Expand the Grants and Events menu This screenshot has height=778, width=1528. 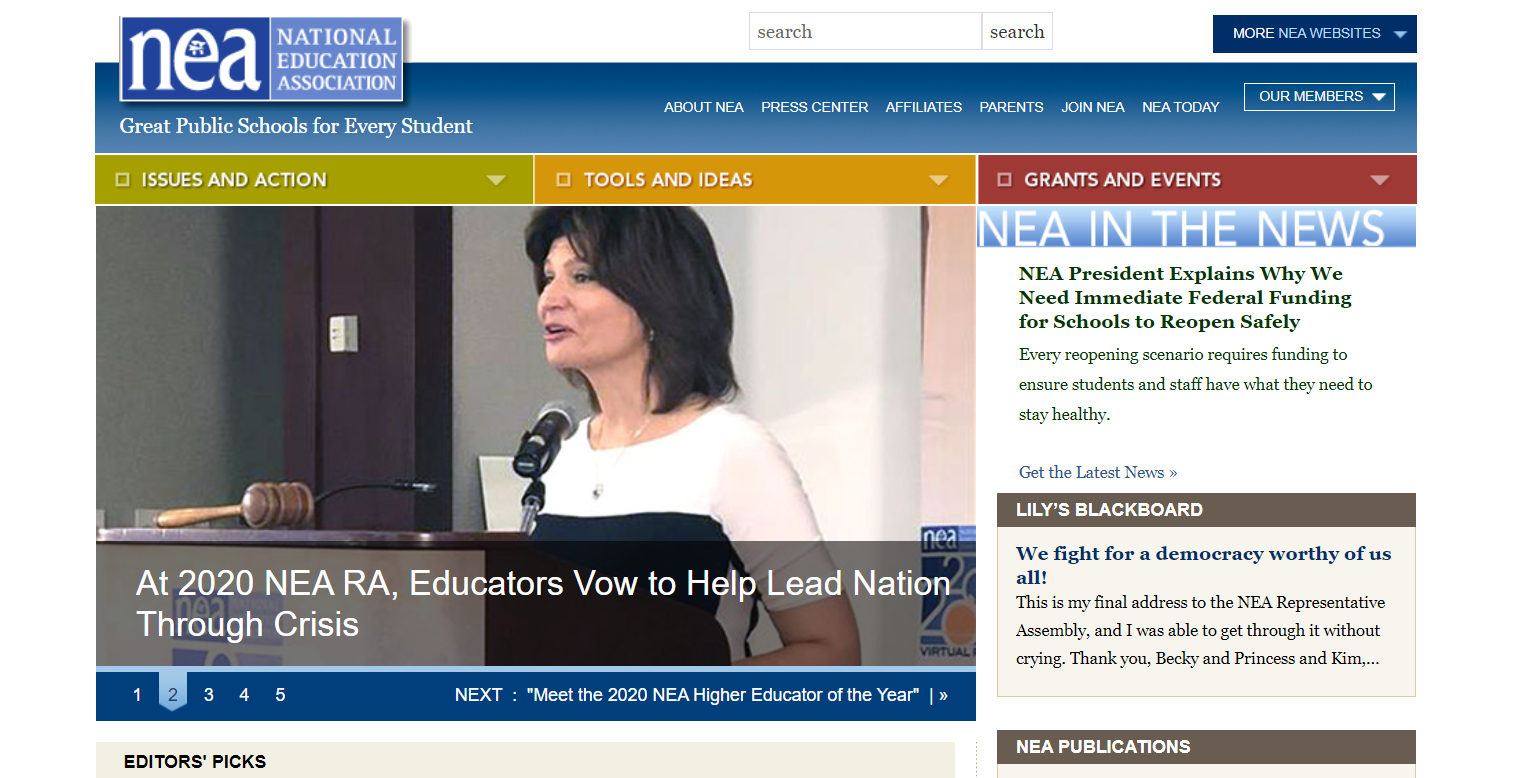(1197, 180)
